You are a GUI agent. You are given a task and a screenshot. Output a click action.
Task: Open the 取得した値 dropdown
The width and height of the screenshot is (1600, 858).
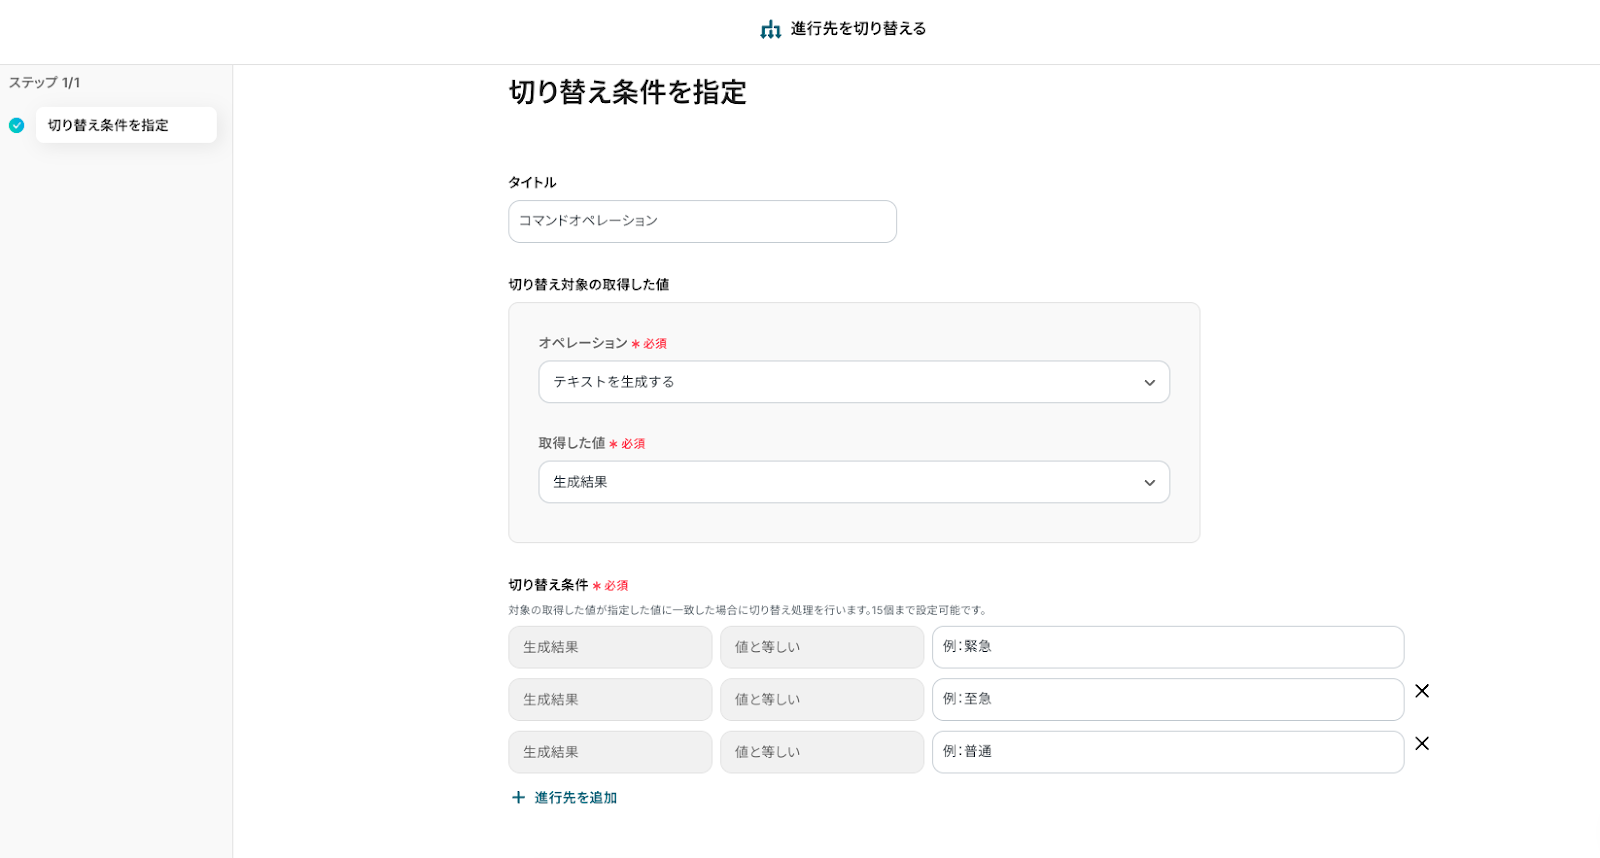click(x=854, y=482)
